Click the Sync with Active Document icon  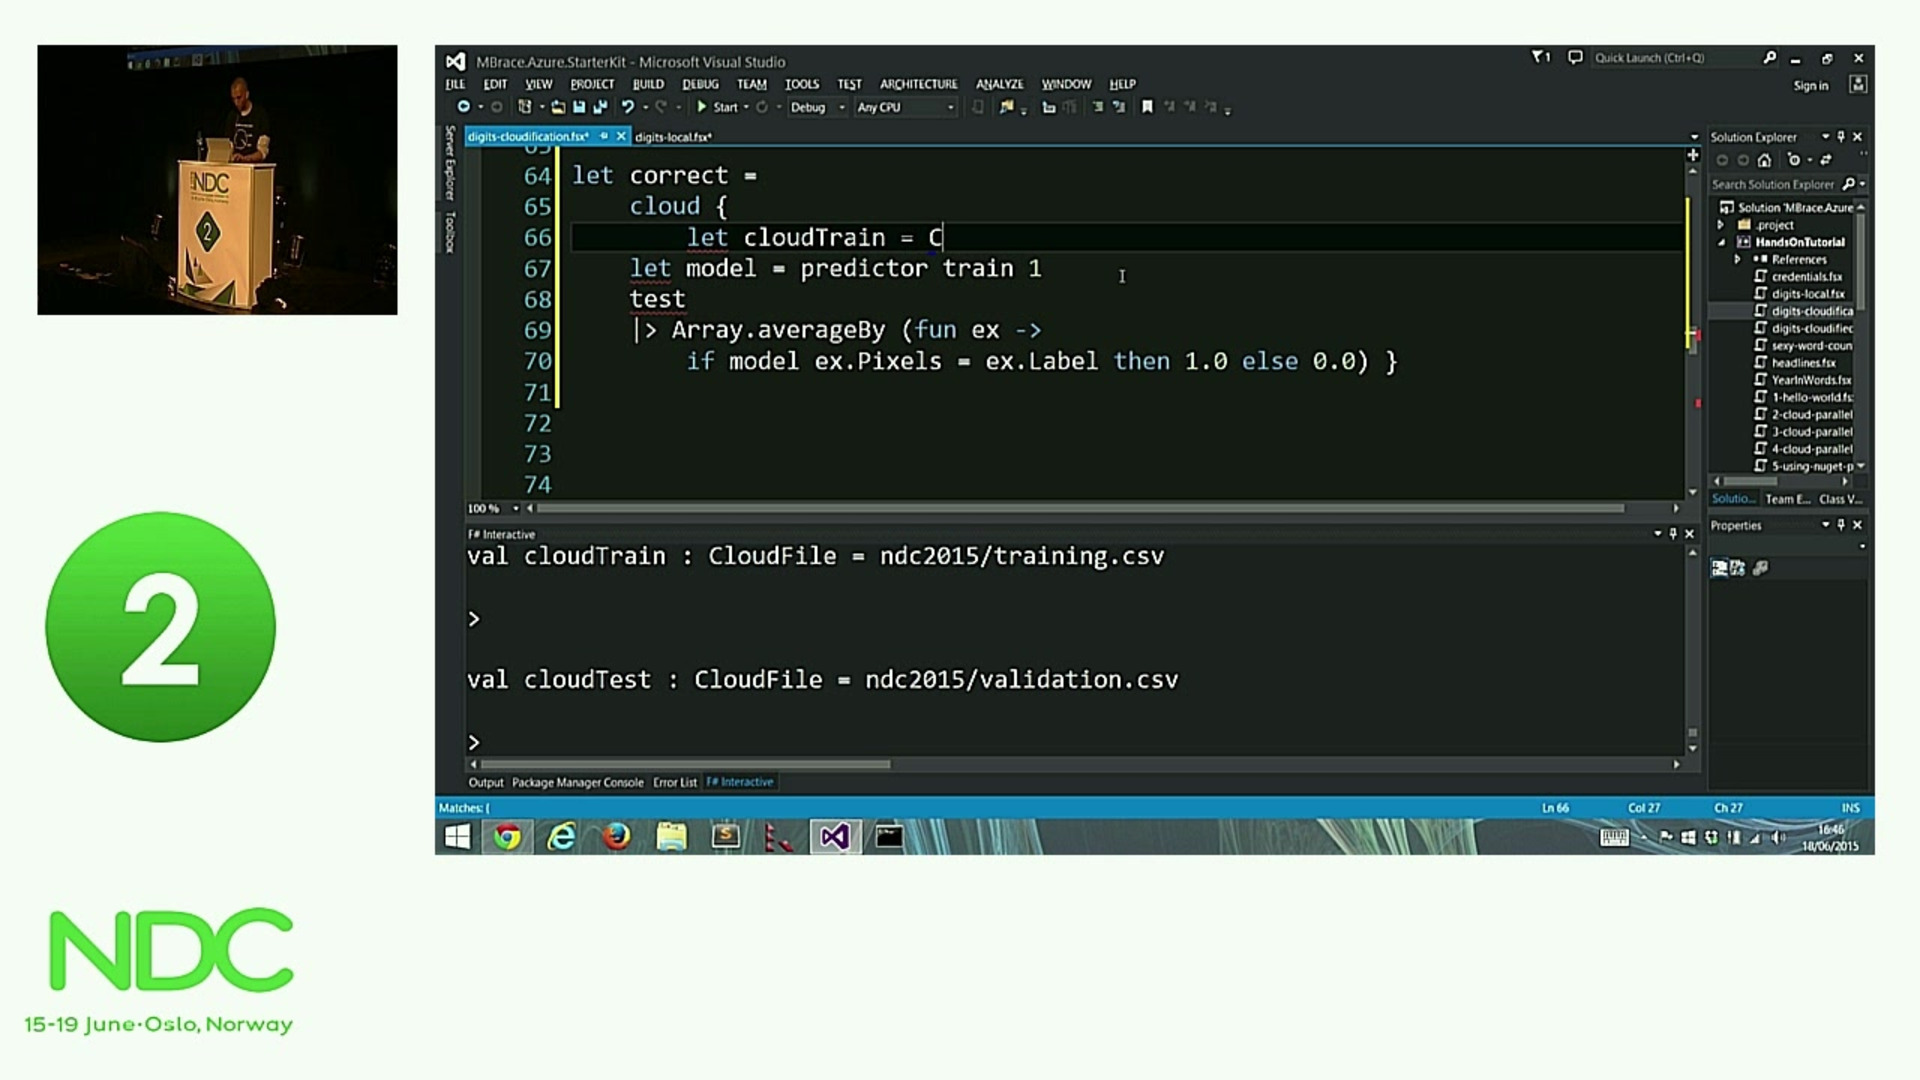tap(1826, 160)
